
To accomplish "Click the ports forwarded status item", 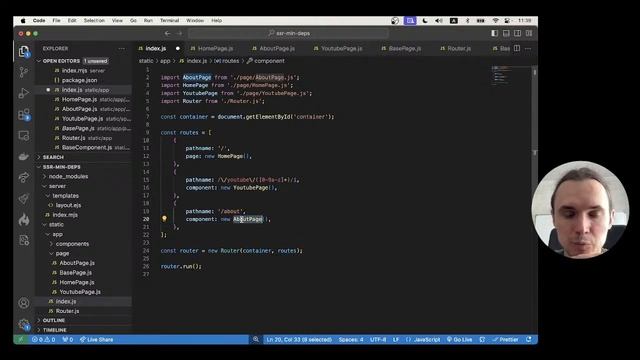I will tap(68, 340).
